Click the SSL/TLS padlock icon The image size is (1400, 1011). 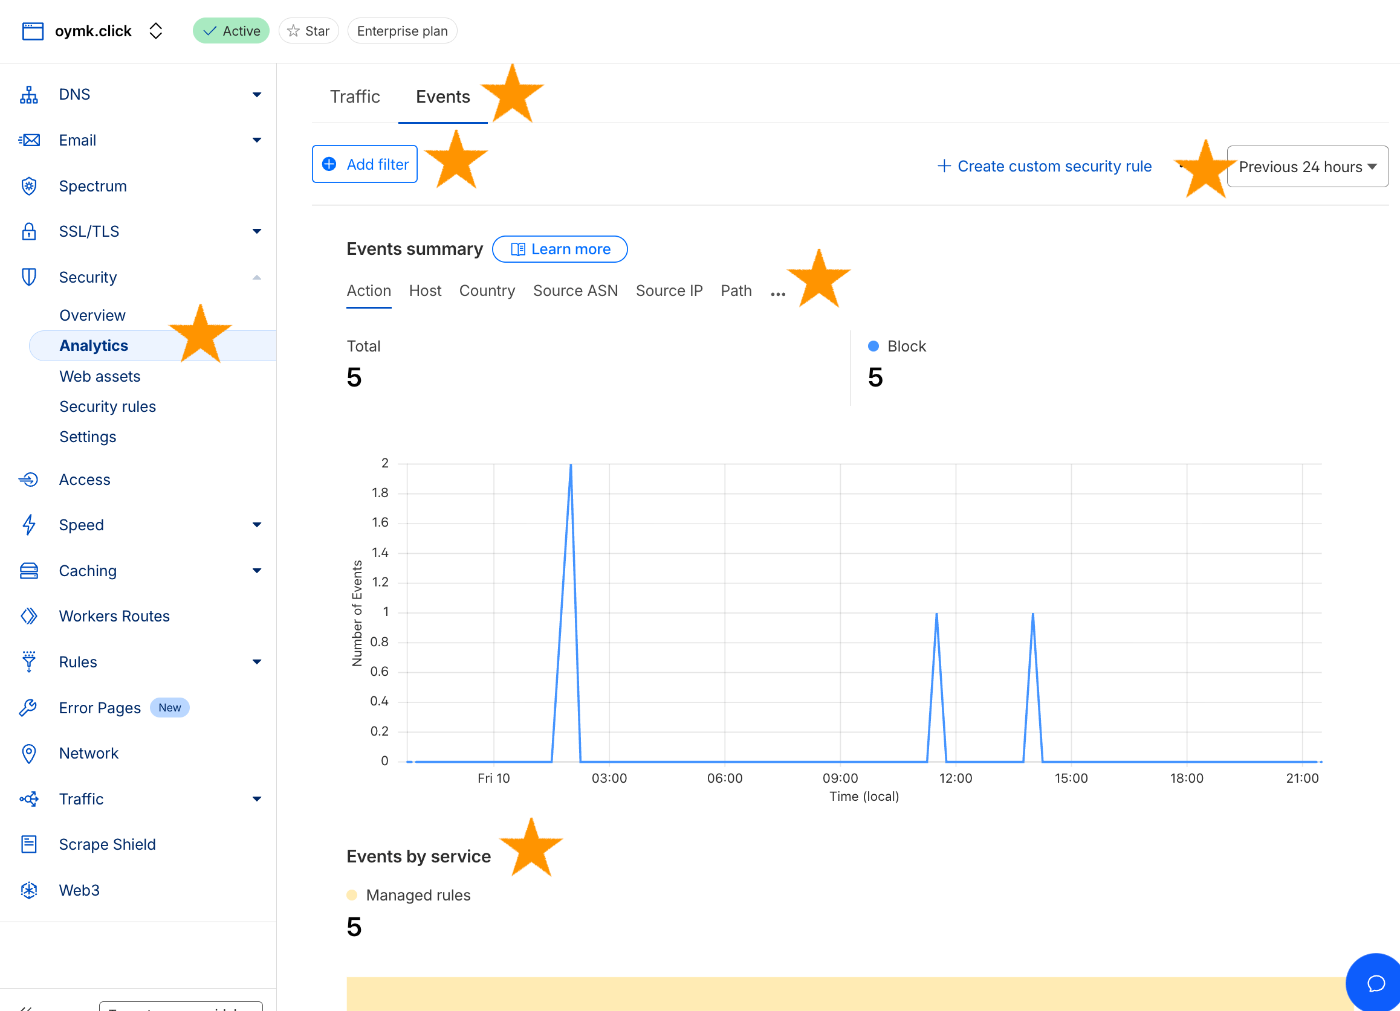[x=29, y=231]
